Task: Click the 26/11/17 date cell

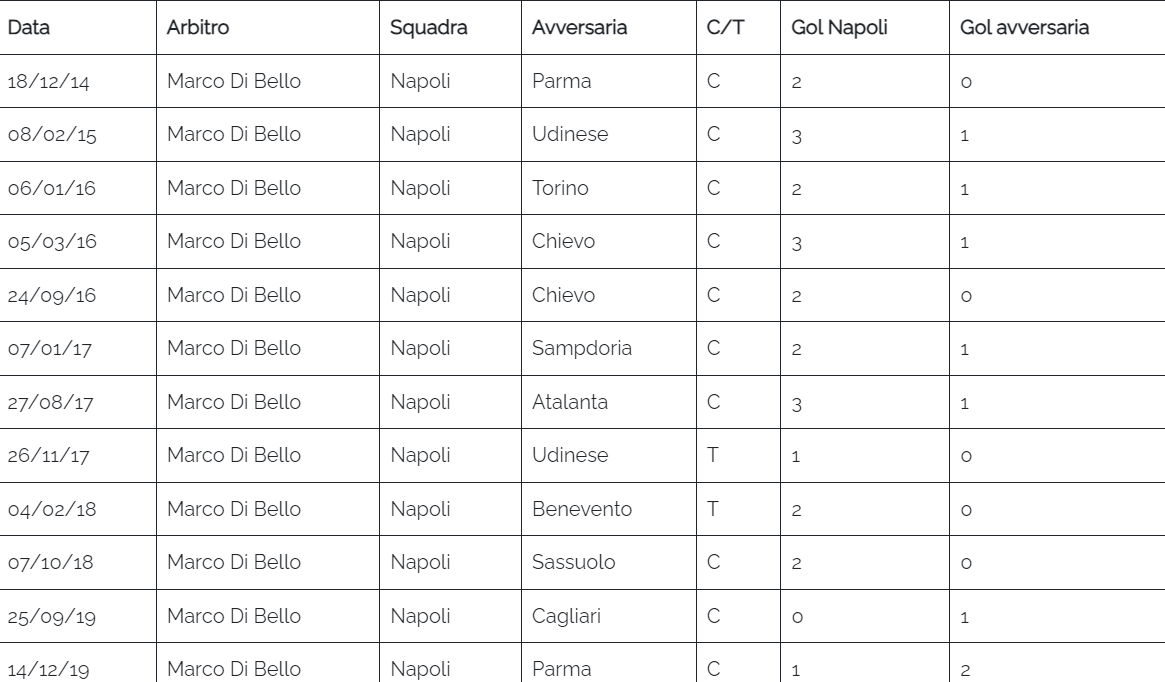Action: tap(46, 456)
